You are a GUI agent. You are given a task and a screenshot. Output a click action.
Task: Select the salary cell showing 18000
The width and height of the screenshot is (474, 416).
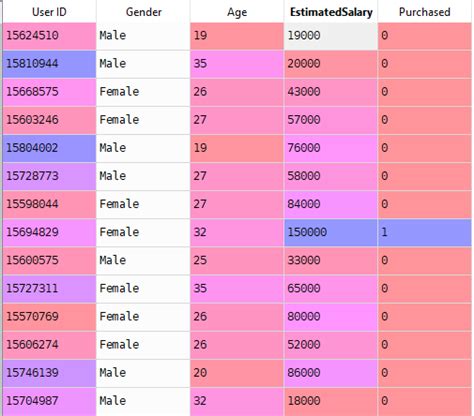pos(331,402)
